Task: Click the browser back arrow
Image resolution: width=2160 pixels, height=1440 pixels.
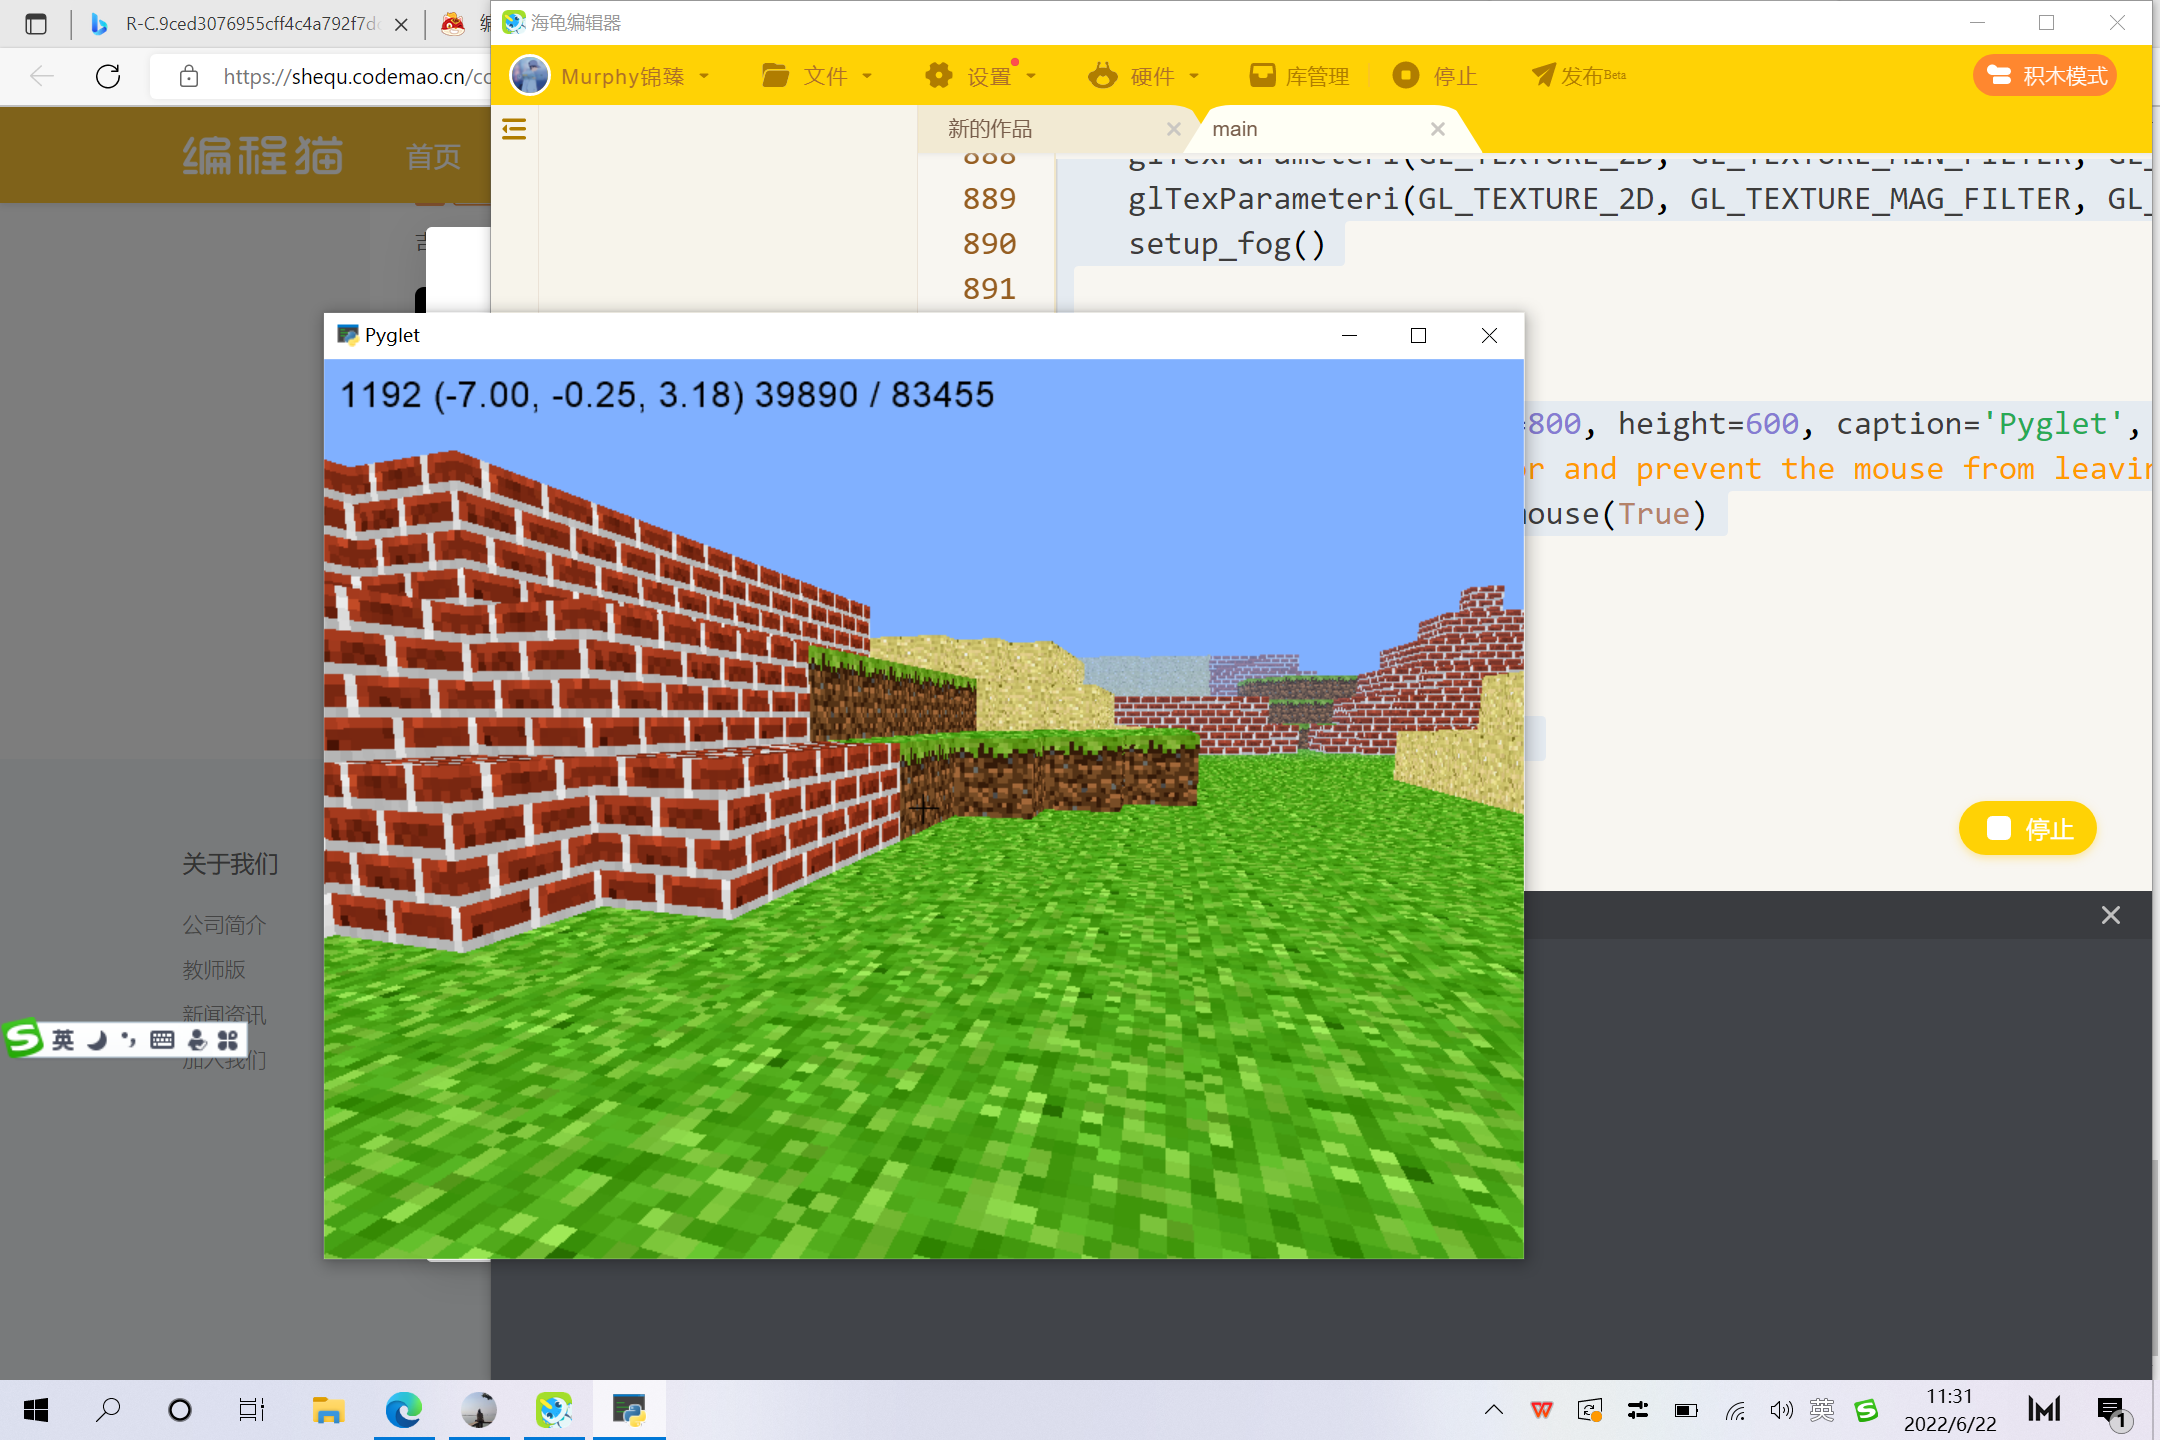Action: coord(42,76)
